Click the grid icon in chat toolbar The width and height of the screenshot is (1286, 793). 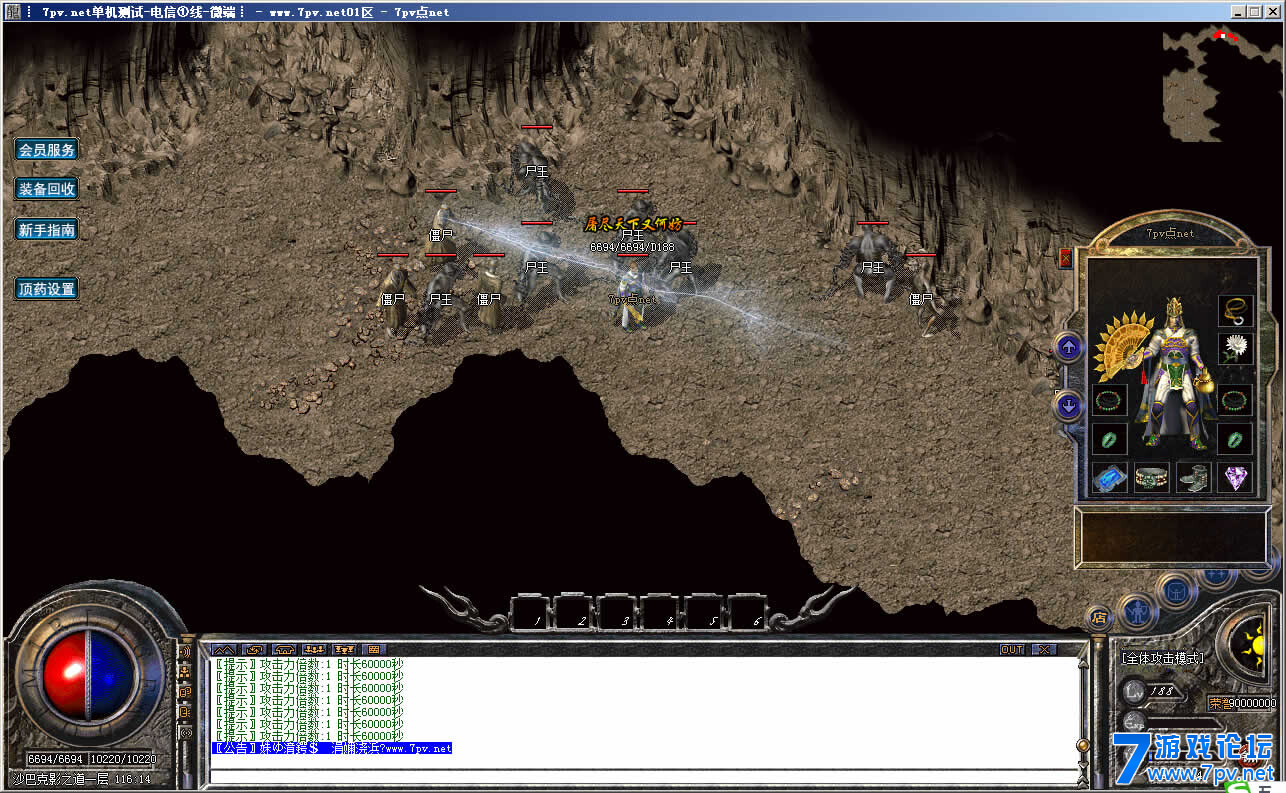374,650
